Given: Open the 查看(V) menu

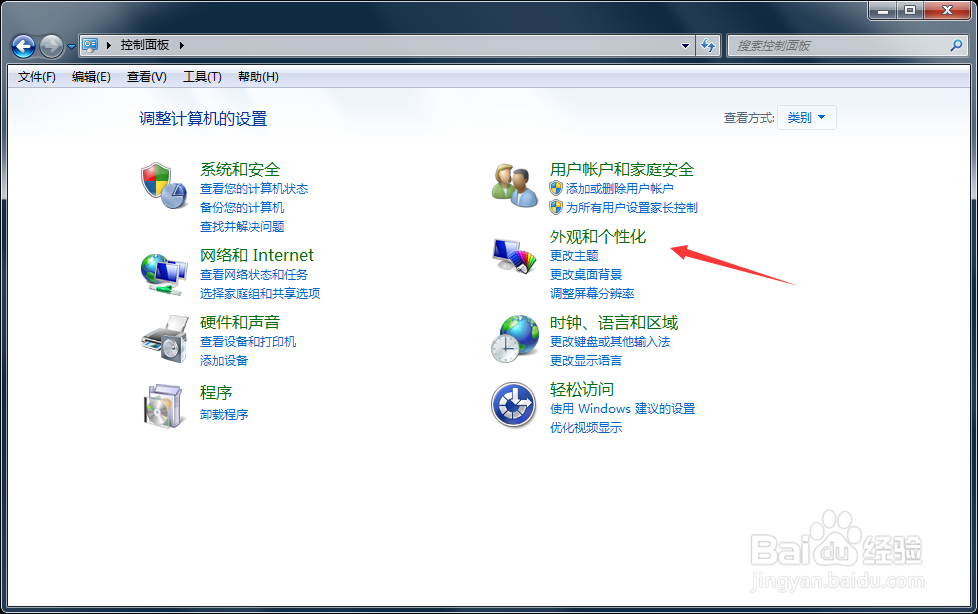Looking at the screenshot, I should tap(144, 76).
